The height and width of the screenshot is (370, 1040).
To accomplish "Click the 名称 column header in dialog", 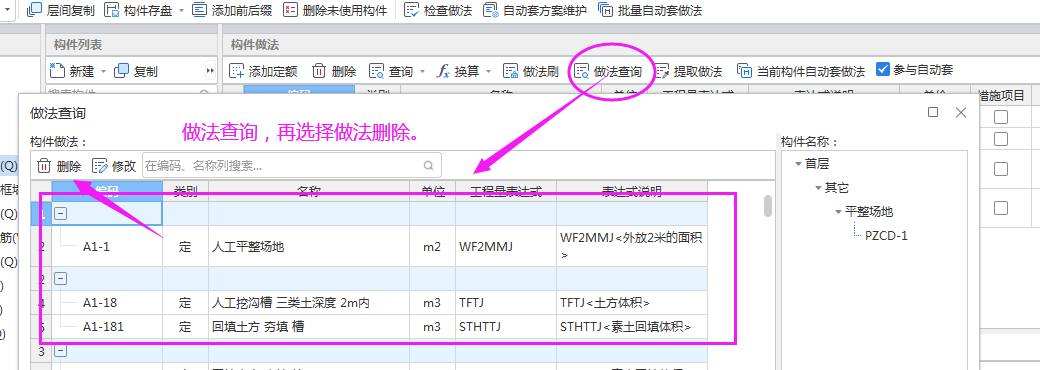I will [x=309, y=192].
